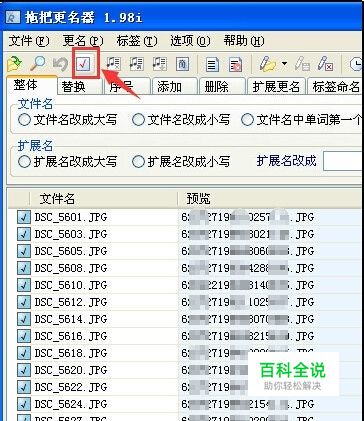
Task: Switch to the 标签命名 tab
Action: point(335,87)
